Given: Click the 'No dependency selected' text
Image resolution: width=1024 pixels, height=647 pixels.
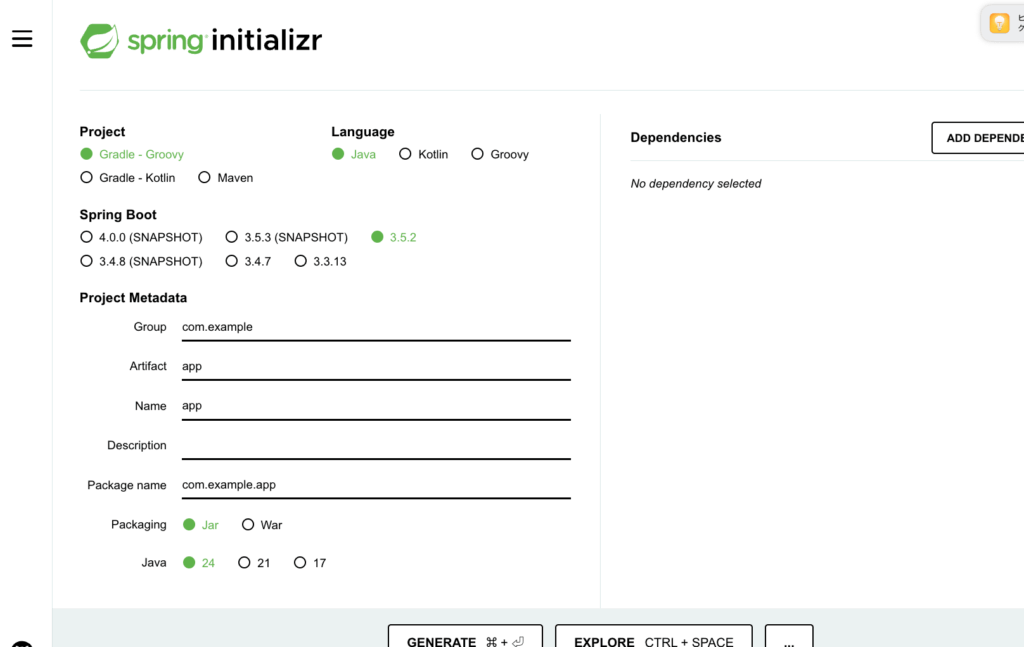Looking at the screenshot, I should click(696, 183).
